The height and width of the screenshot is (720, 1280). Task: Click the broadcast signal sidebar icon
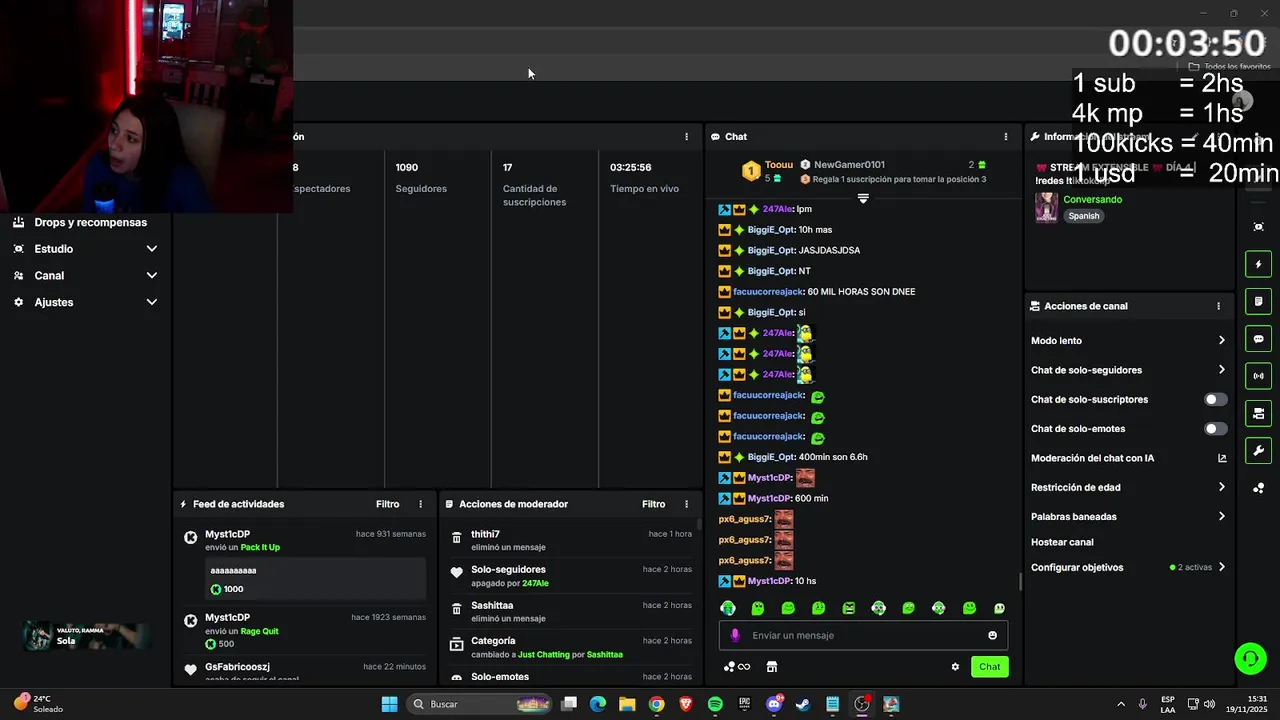pos(1259,376)
